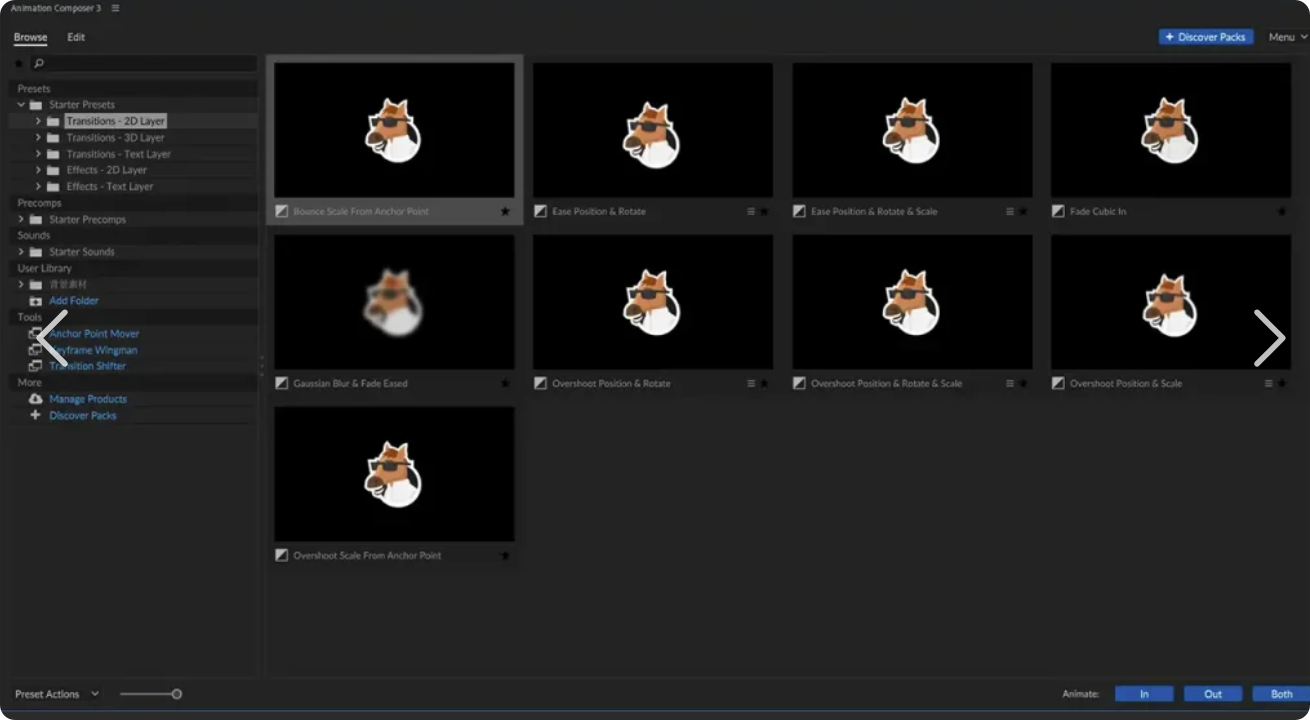Click the preset type icon beside Overshoot Scale From Anchor Point
This screenshot has width=1310, height=720.
point(282,556)
